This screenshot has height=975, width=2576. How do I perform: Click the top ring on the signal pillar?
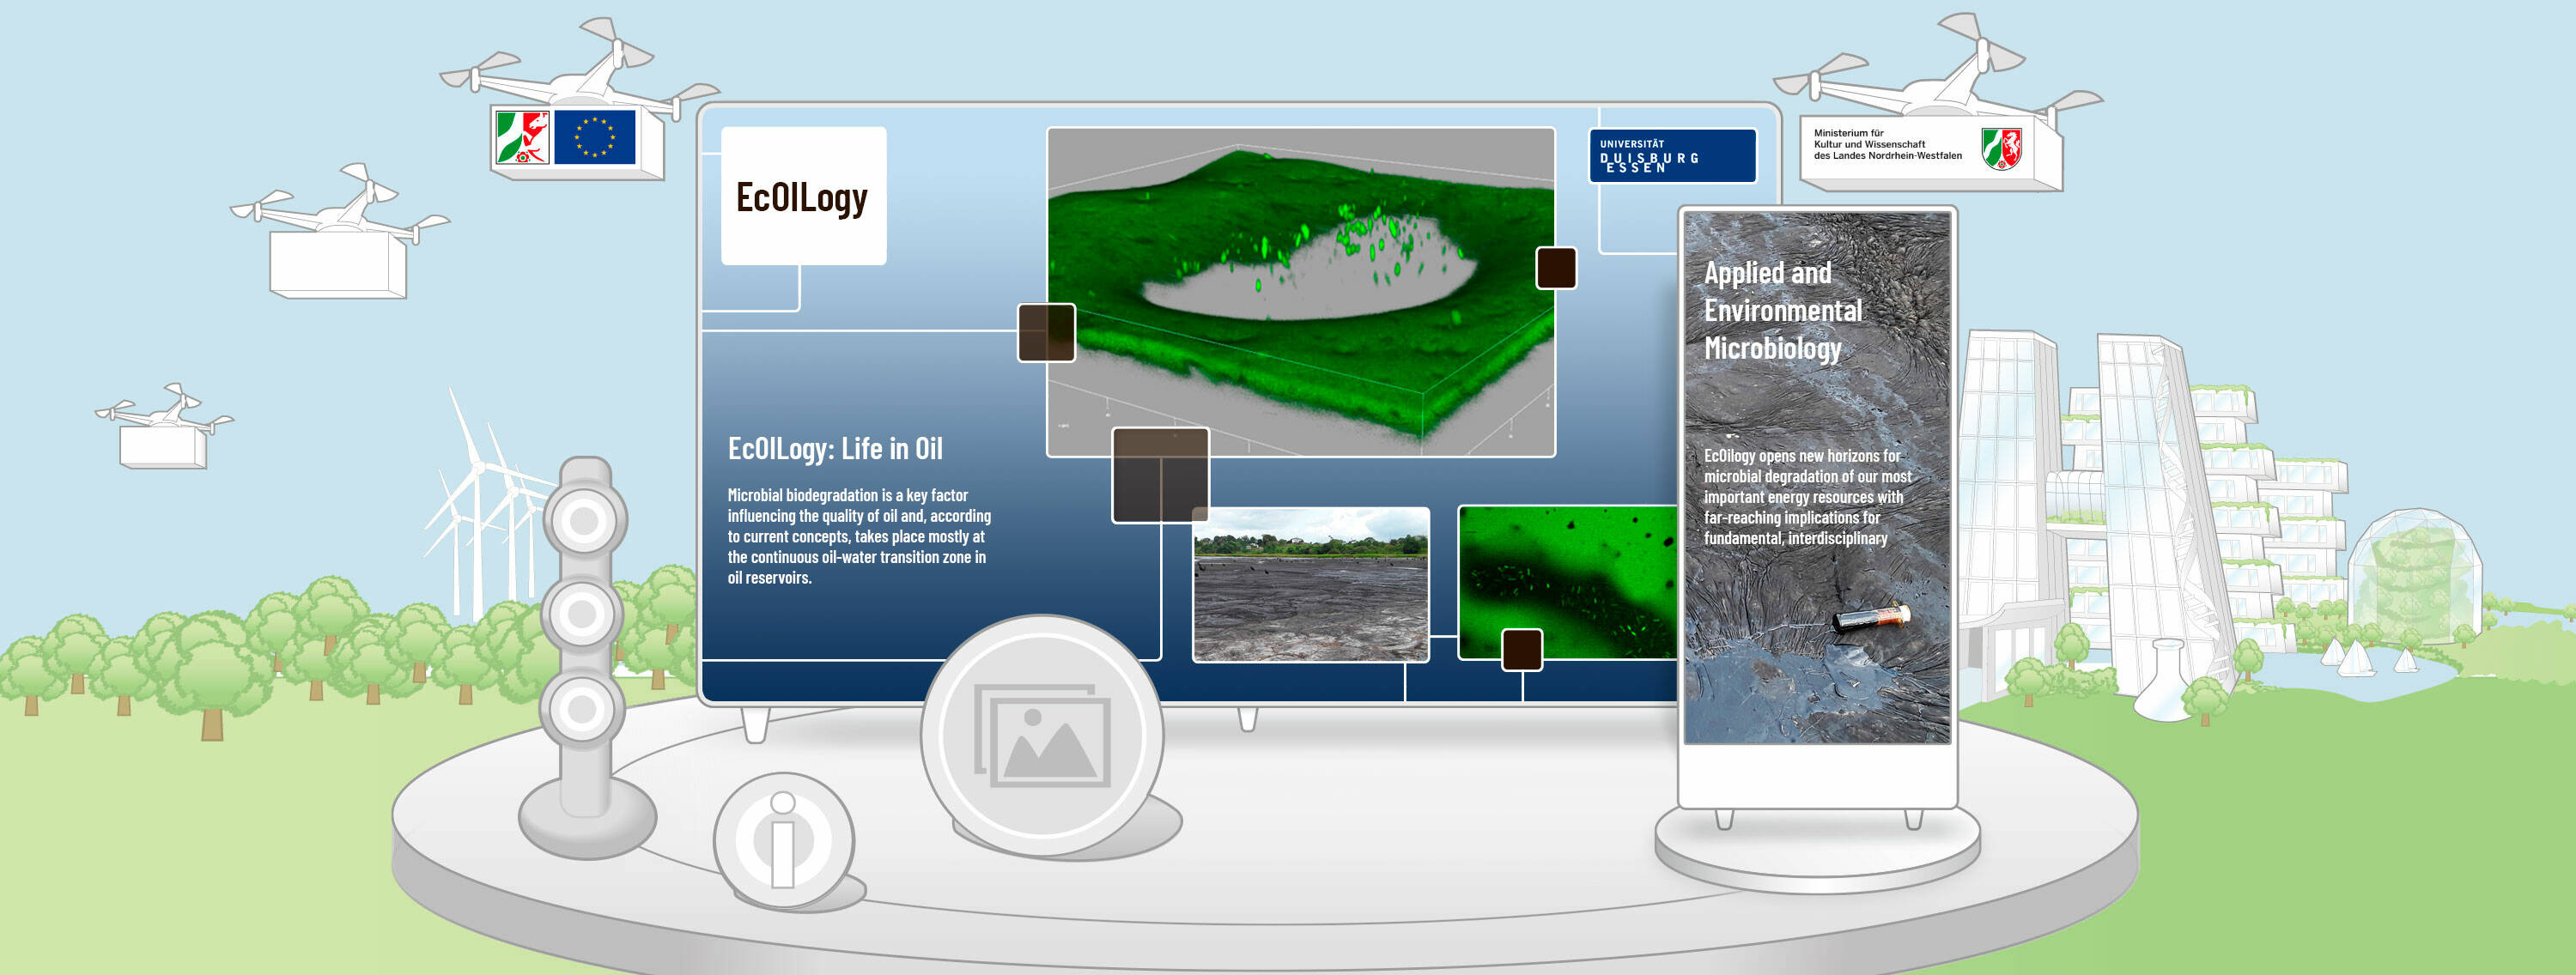pyautogui.click(x=584, y=520)
